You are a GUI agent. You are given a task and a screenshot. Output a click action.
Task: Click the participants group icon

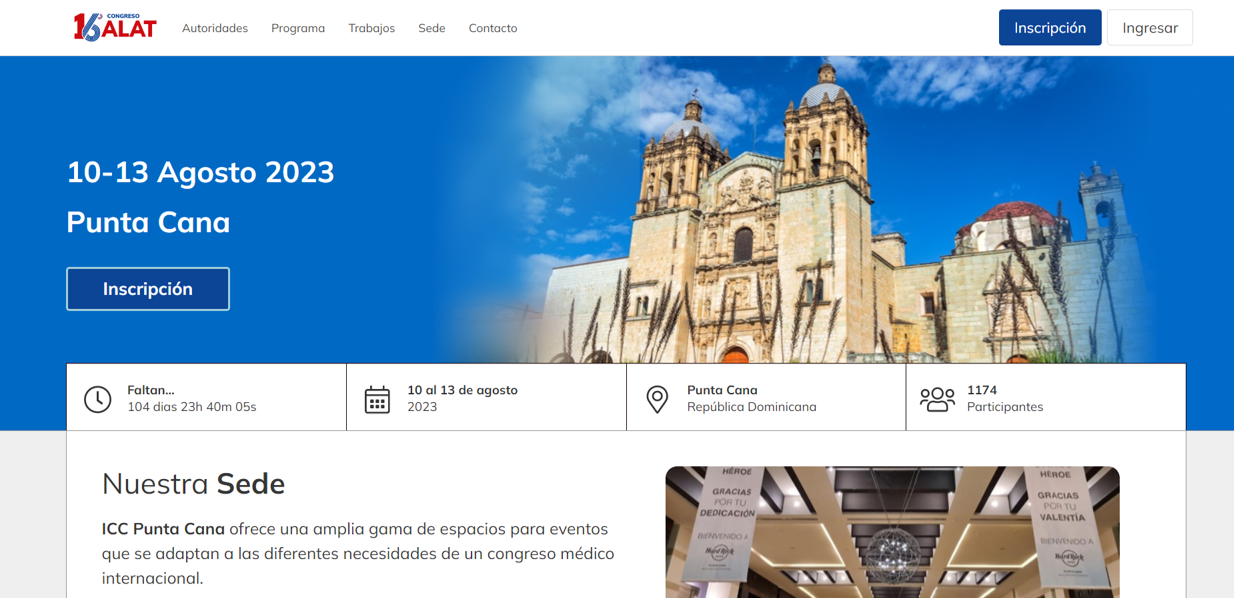(937, 399)
